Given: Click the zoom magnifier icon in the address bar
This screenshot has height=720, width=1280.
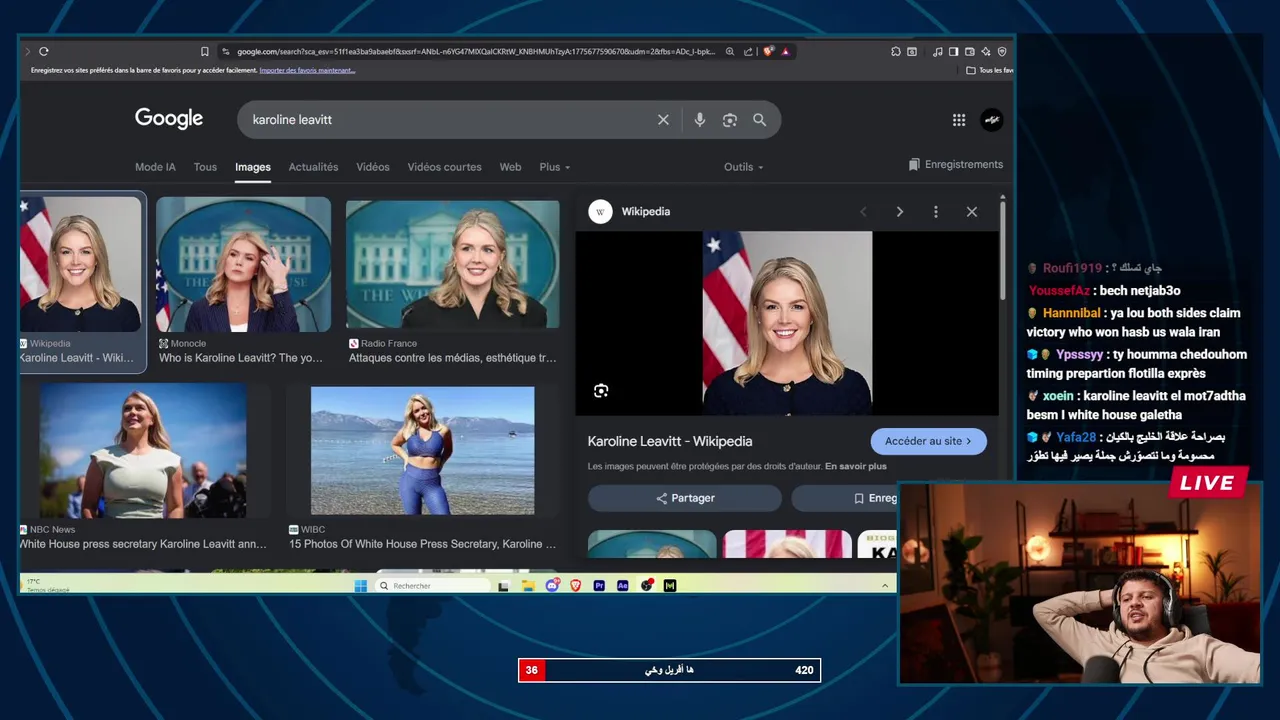Looking at the screenshot, I should point(730,51).
